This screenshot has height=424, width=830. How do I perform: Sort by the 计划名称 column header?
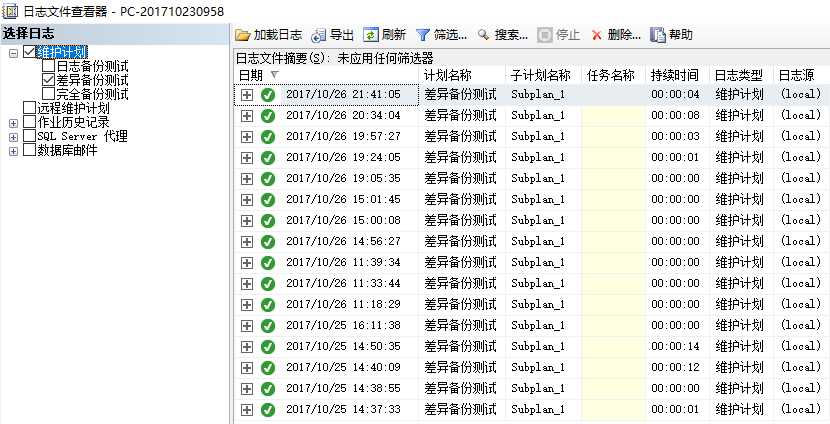click(462, 75)
